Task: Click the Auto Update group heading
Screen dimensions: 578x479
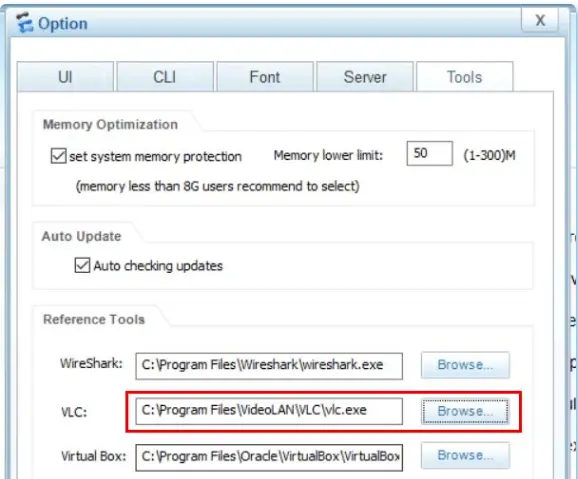Action: pos(81,236)
